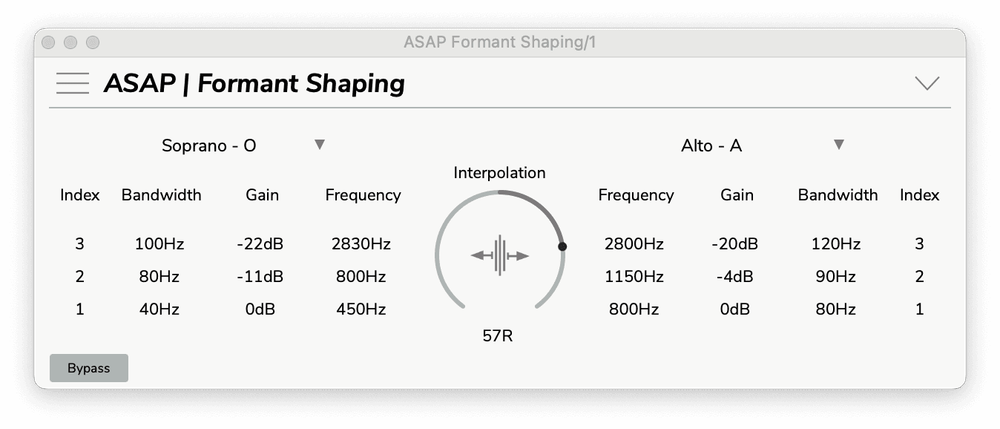Select the 1150Hz frequency value
1000x429 pixels.
pyautogui.click(x=635, y=276)
